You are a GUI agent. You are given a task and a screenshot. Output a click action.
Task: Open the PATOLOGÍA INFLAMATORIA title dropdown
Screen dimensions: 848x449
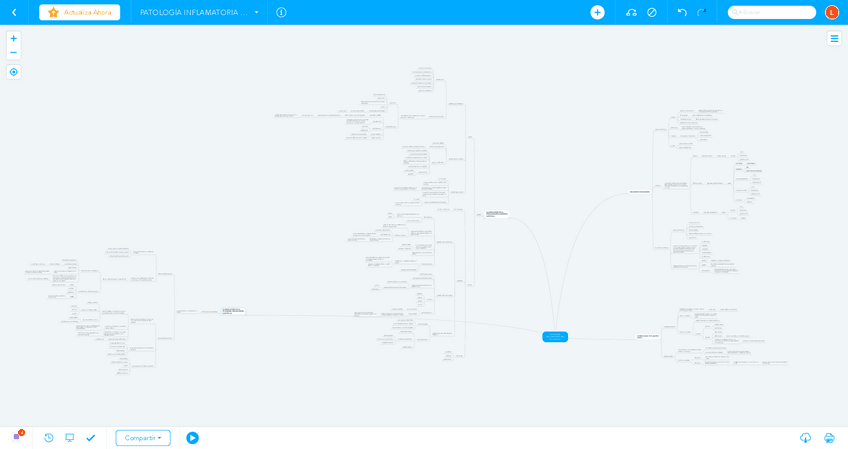[256, 12]
